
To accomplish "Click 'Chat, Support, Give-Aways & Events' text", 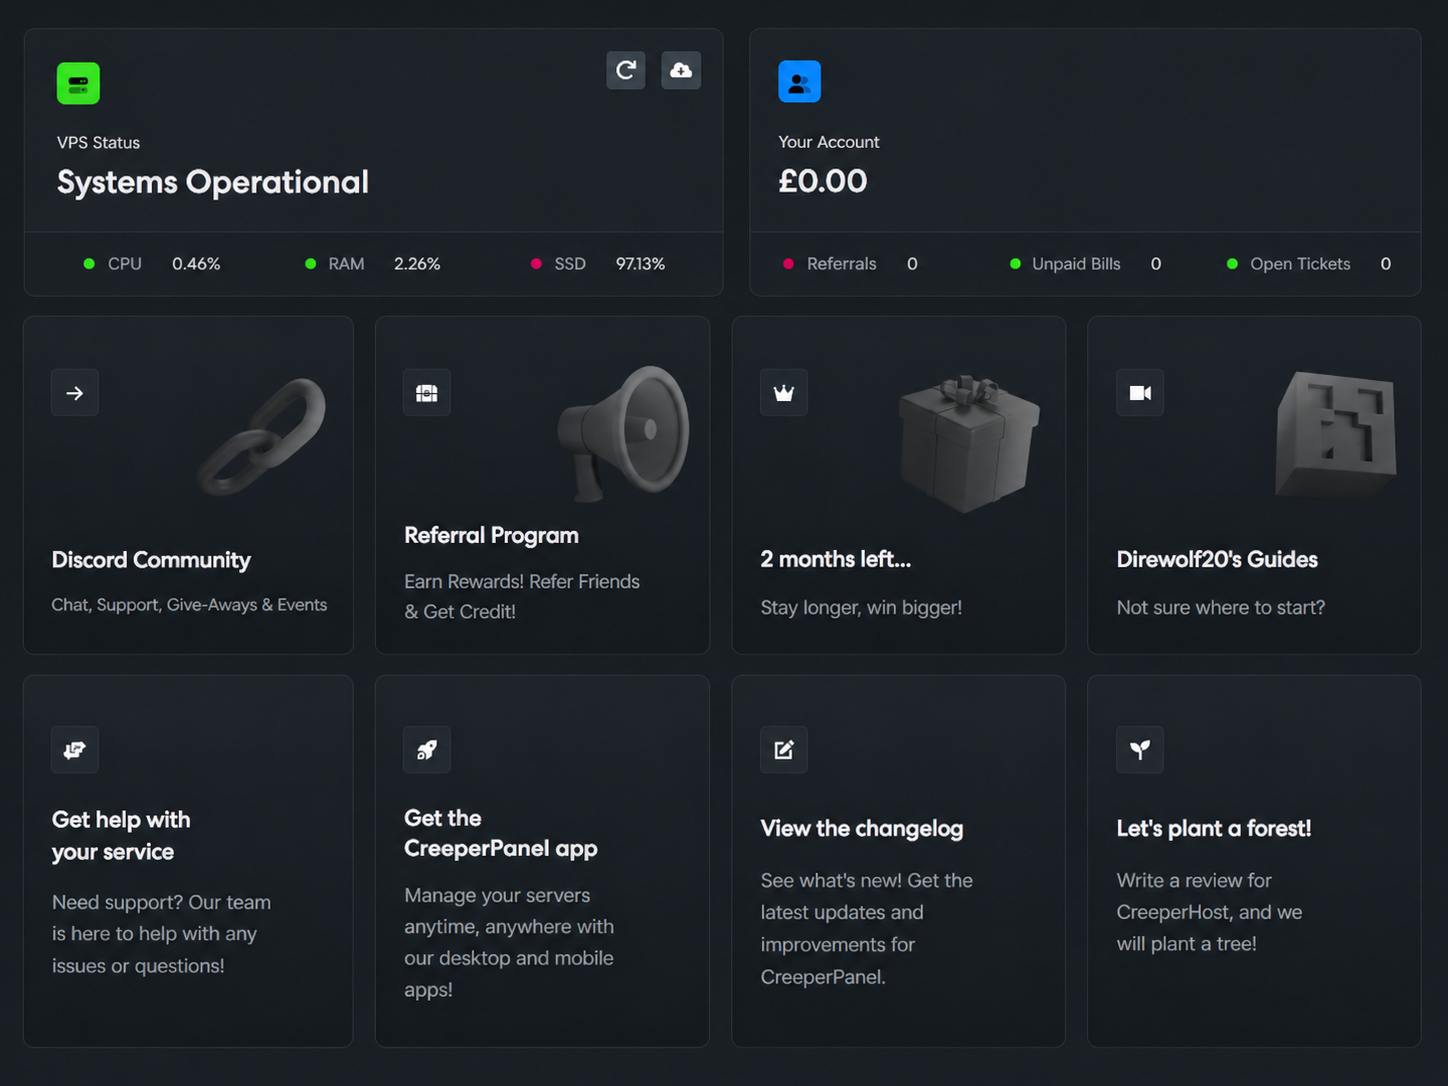I will click(x=189, y=605).
